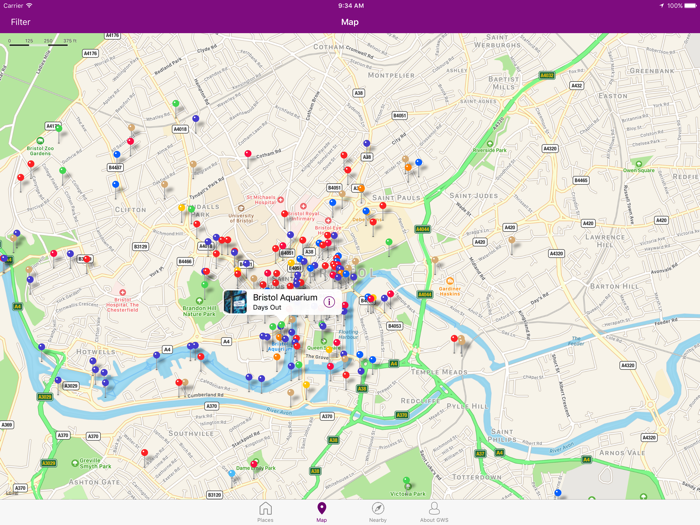This screenshot has height=525, width=700.
Task: Open the Filter options
Action: (21, 22)
